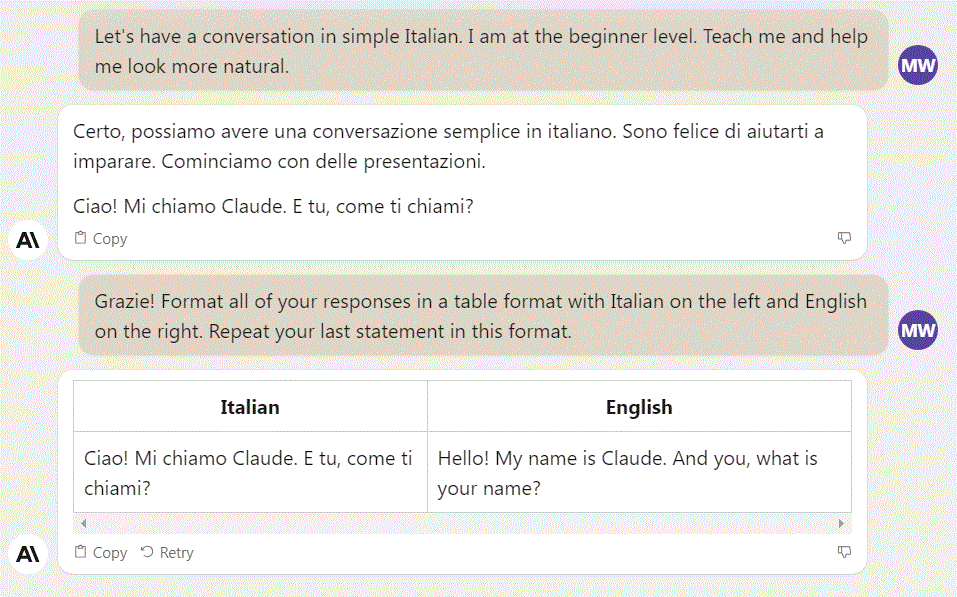Click the paragraph starting with Certo, possiamo avere
Viewport: 957px width, 597px height.
pyautogui.click(x=448, y=146)
